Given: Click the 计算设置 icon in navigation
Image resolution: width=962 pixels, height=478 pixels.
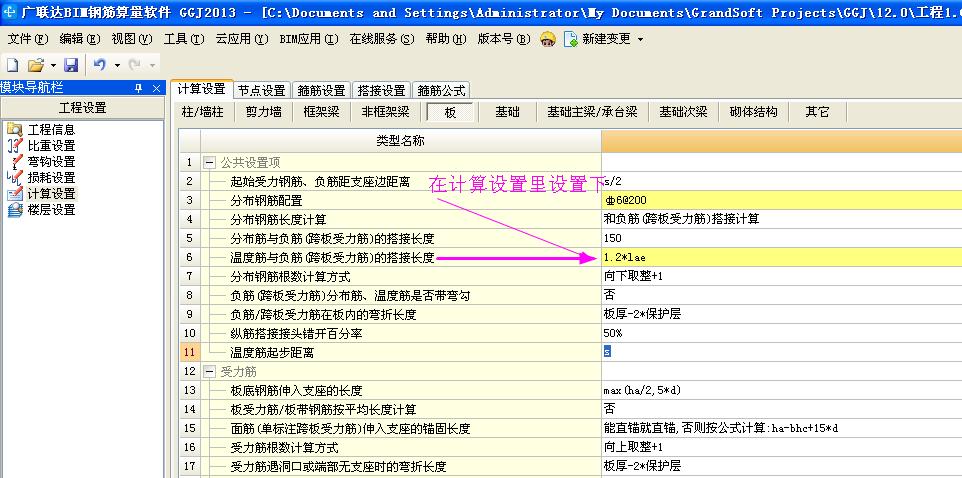Looking at the screenshot, I should coord(14,193).
